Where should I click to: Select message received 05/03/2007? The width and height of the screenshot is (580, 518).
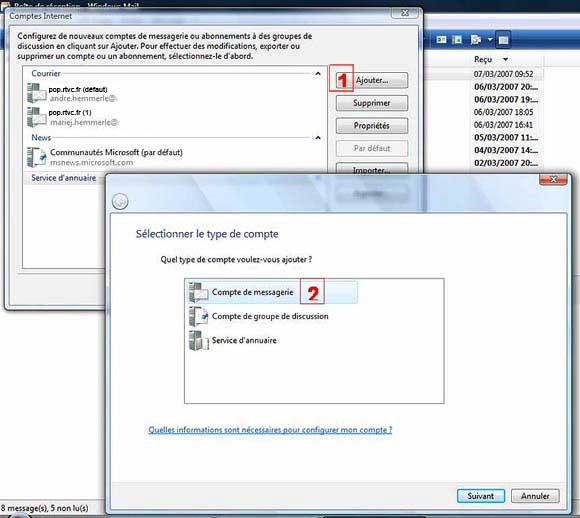tap(506, 137)
